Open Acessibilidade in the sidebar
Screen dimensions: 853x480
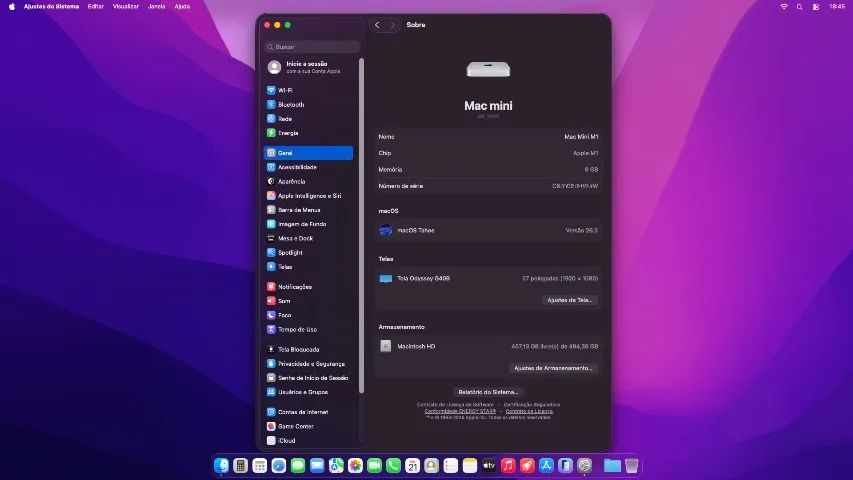coord(308,167)
